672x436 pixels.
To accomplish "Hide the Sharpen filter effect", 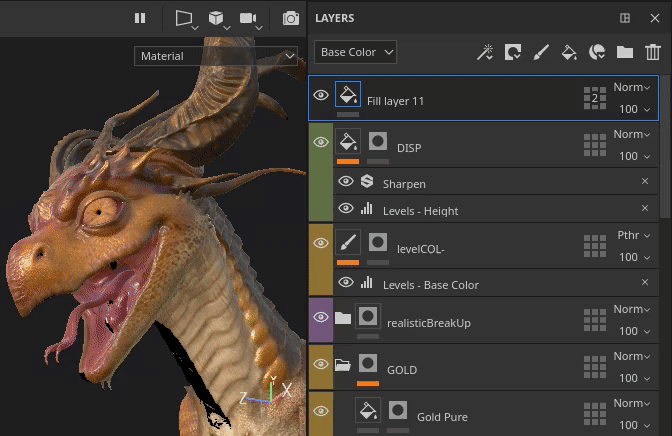I will pyautogui.click(x=346, y=182).
